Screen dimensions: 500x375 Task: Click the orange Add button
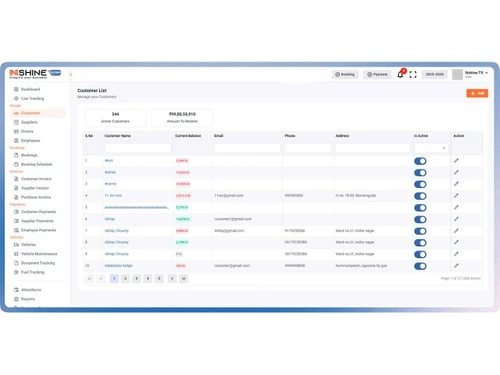coord(477,93)
